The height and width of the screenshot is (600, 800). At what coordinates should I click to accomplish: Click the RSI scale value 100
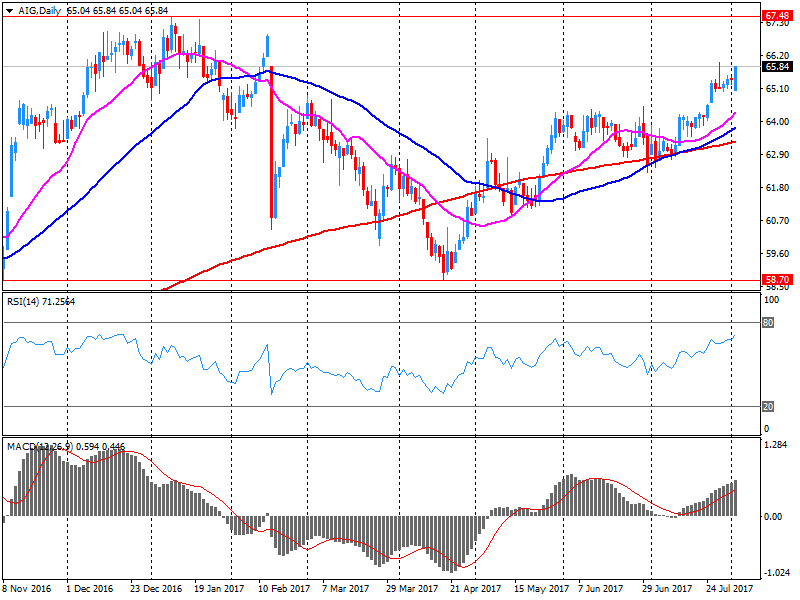(771, 300)
